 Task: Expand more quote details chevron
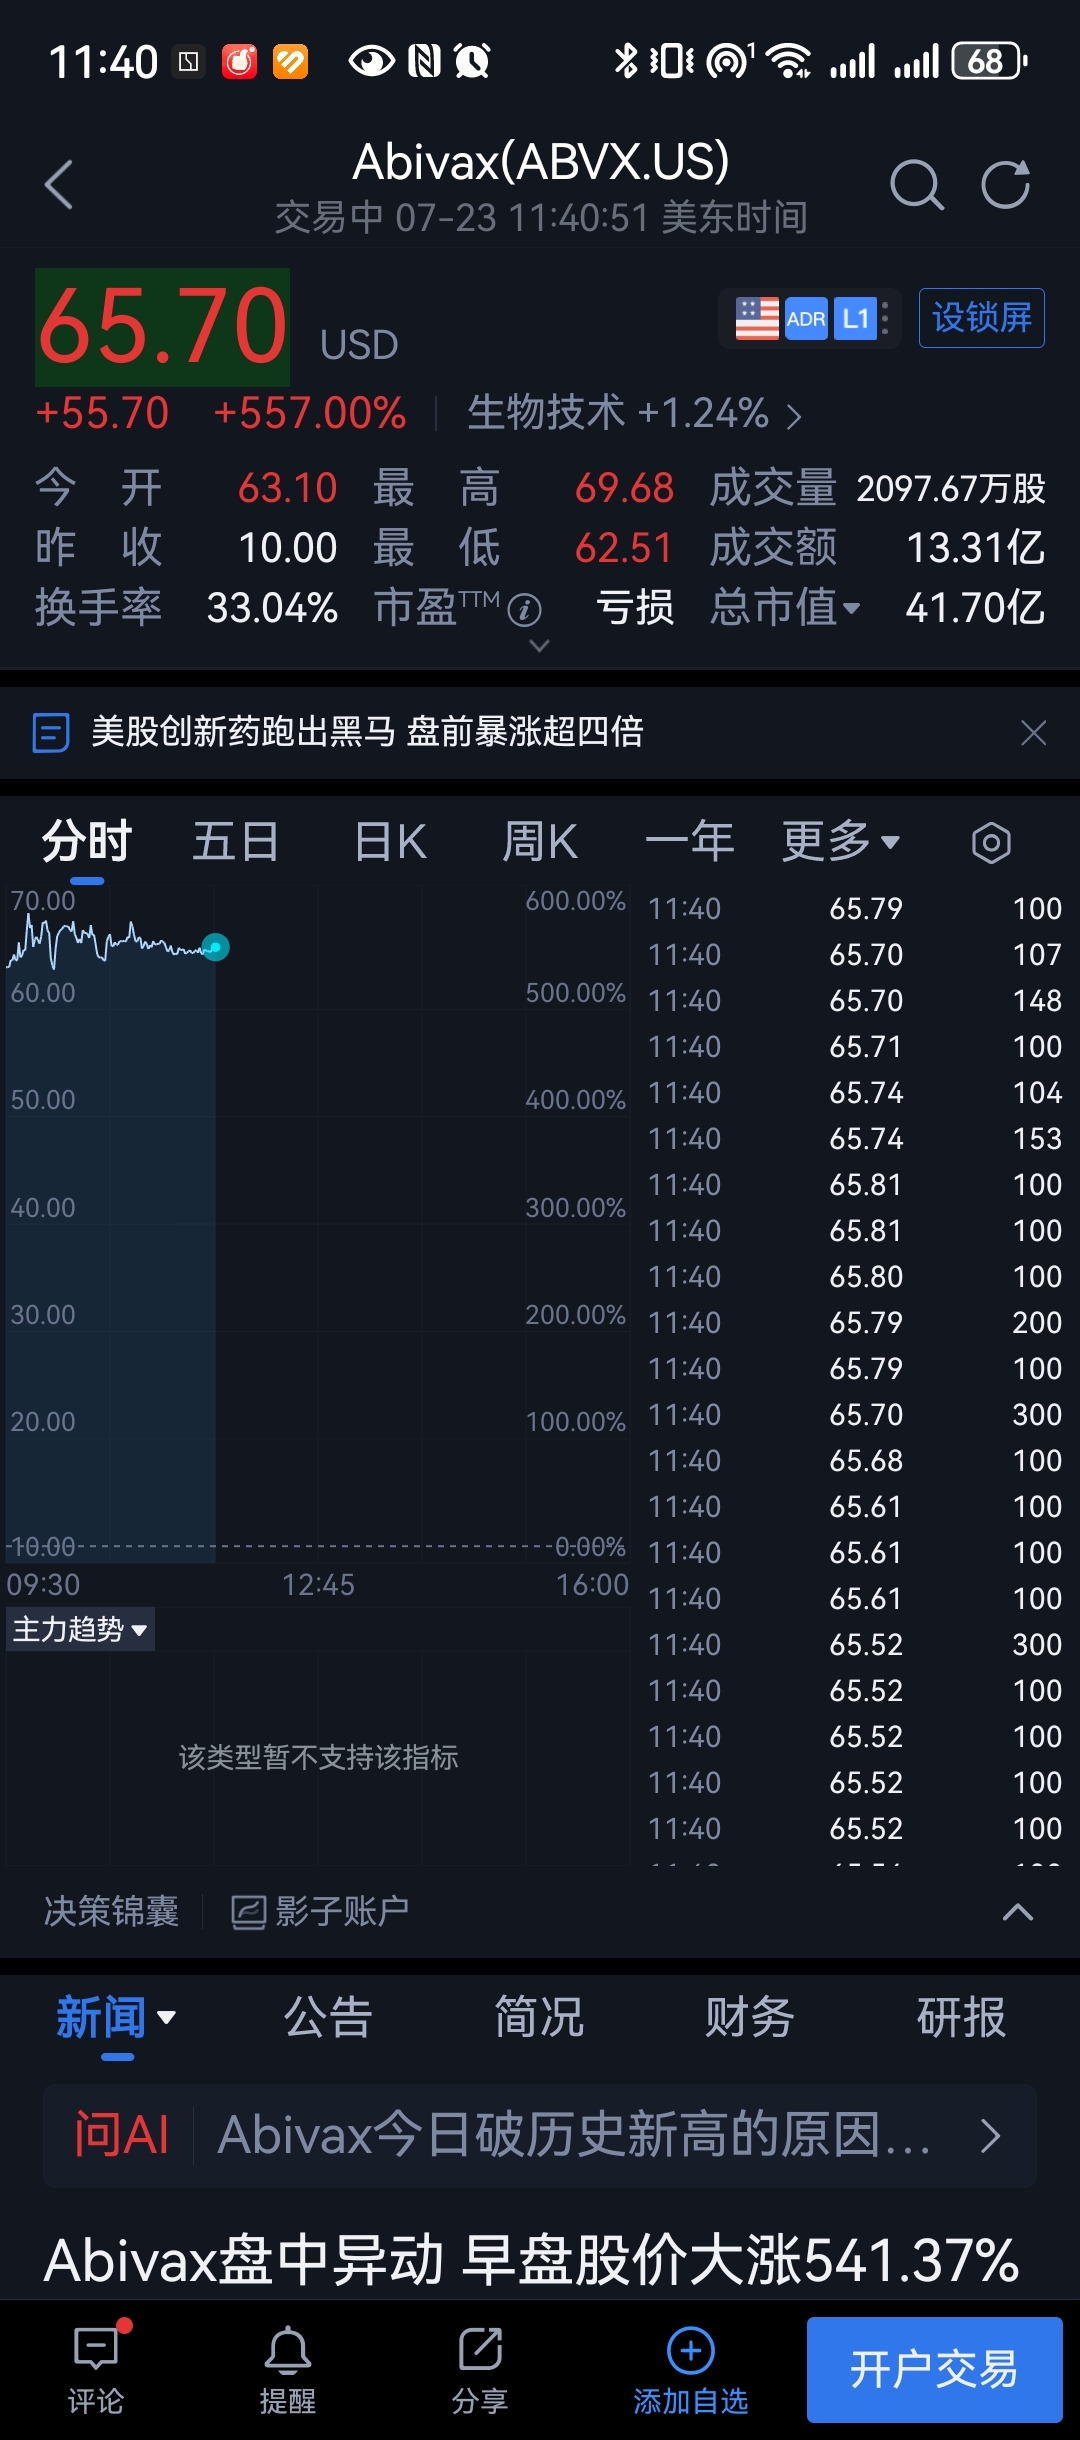(539, 646)
